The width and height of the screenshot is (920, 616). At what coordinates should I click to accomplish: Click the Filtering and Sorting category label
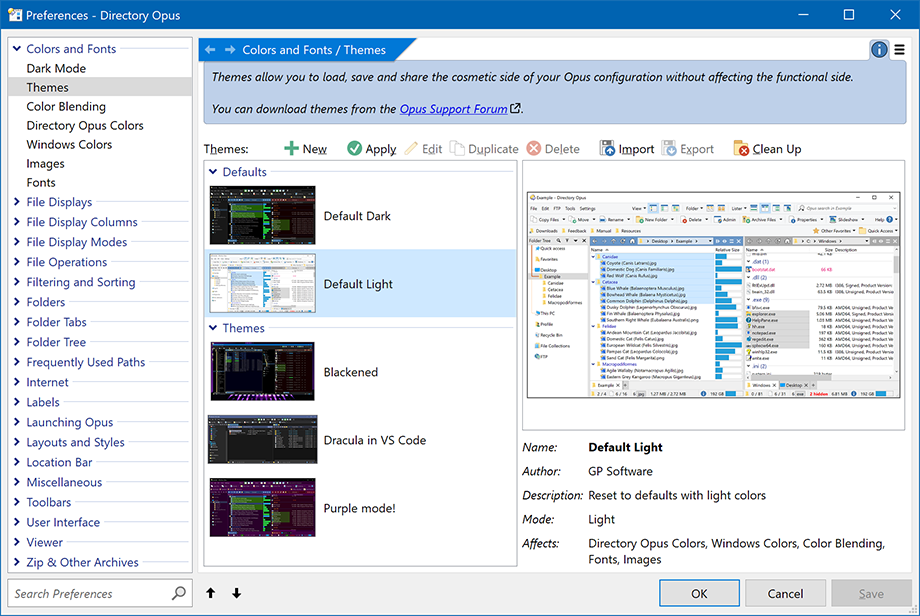[x=81, y=282]
